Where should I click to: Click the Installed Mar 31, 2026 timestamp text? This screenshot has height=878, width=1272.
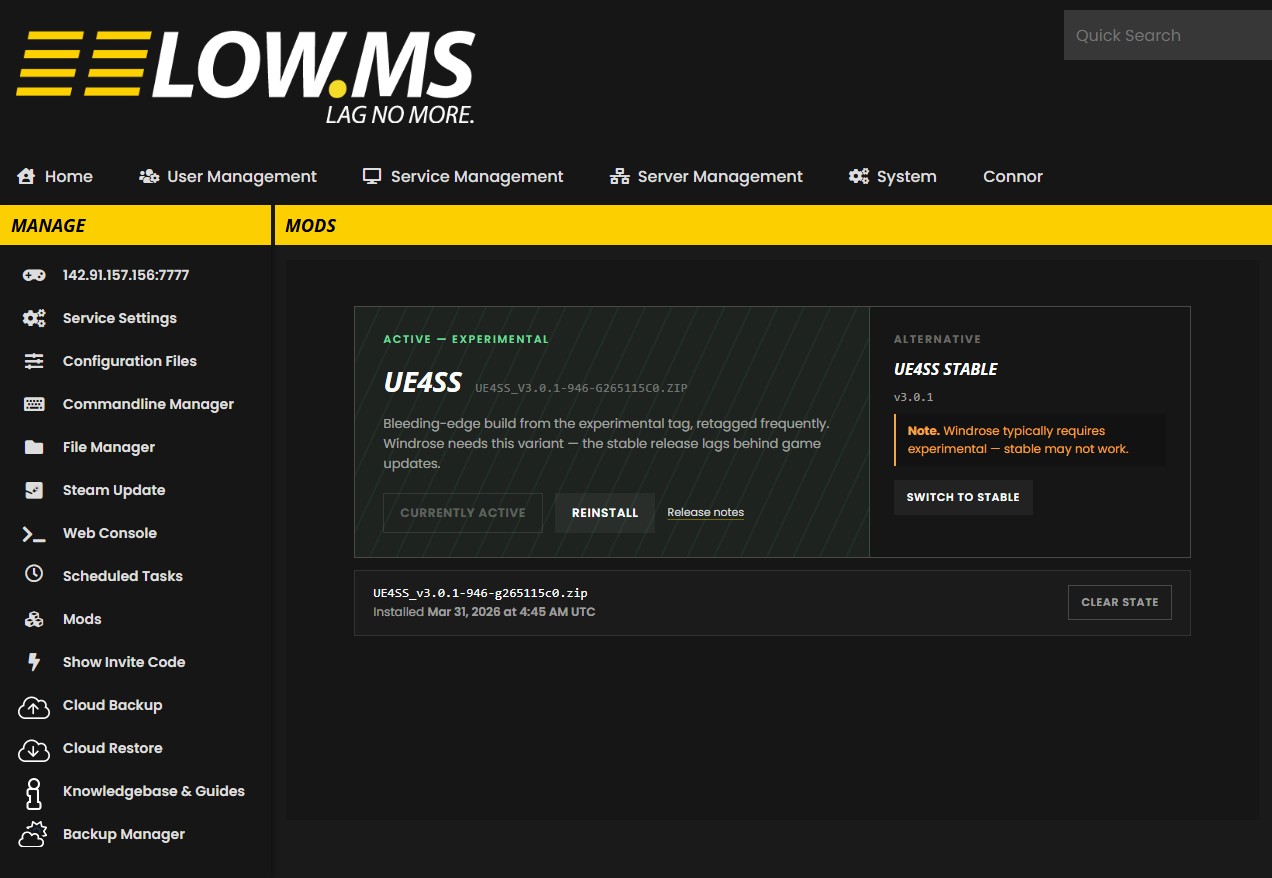click(484, 611)
